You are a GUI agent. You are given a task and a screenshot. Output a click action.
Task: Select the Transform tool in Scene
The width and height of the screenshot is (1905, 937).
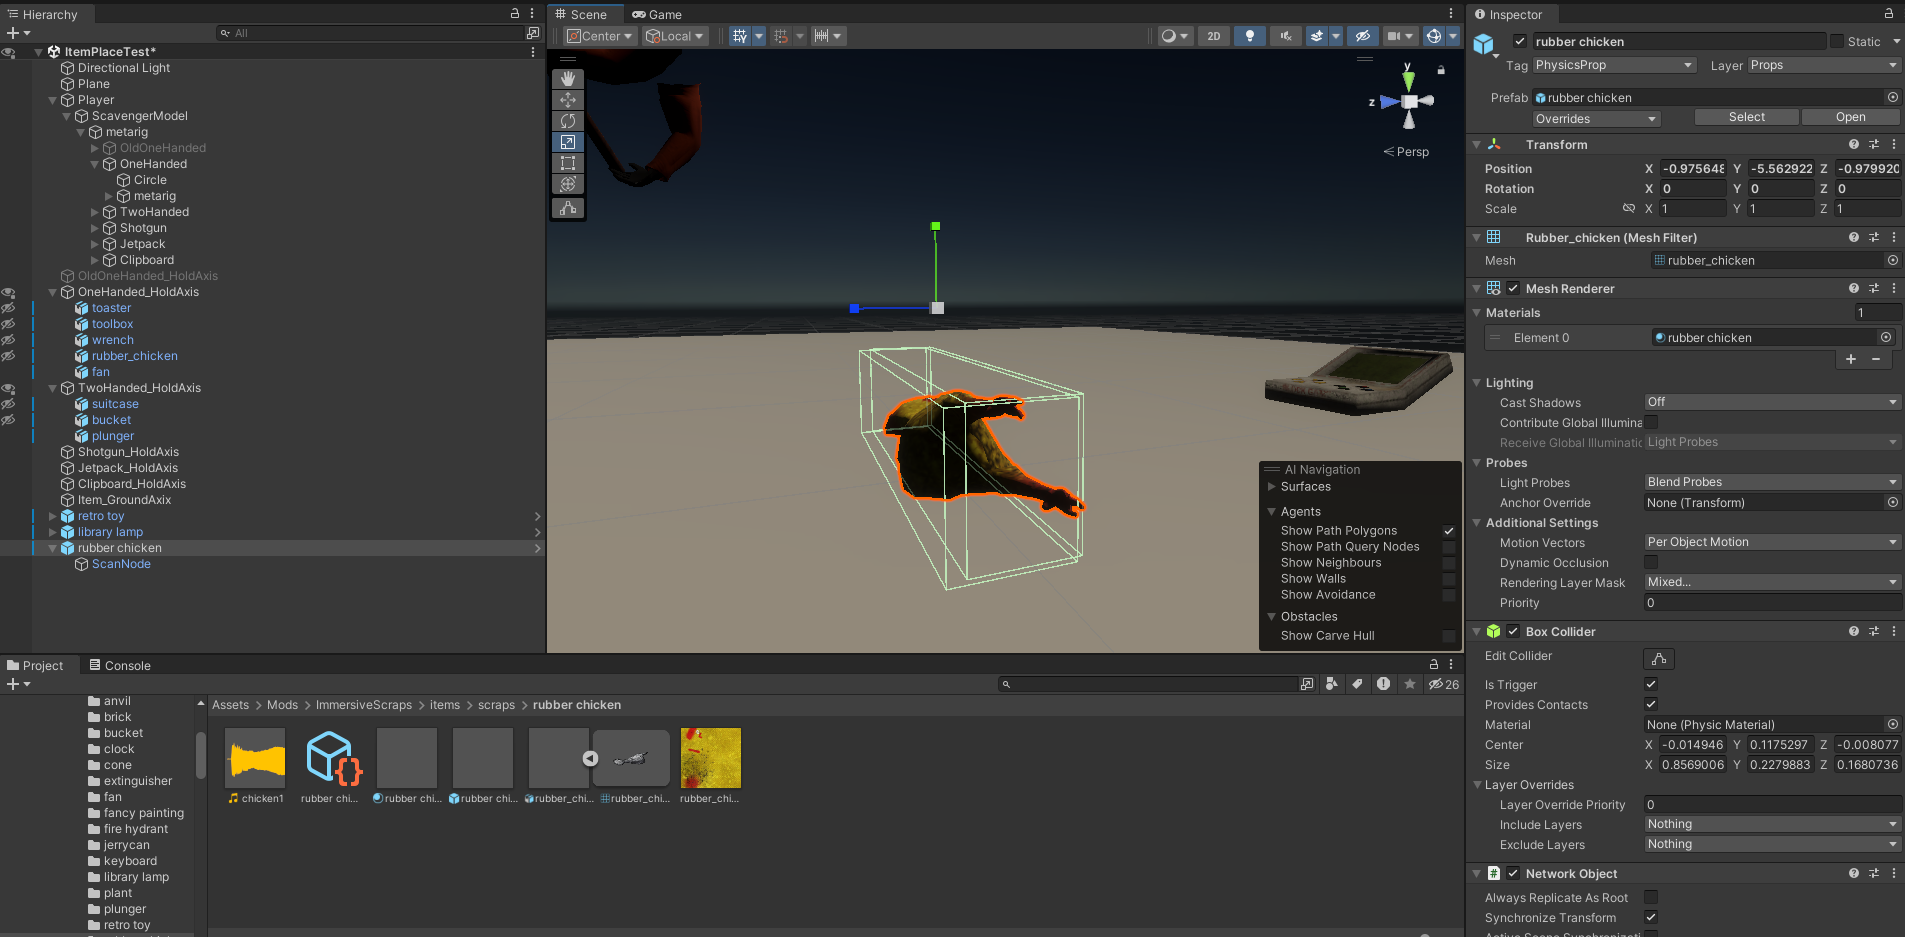click(x=568, y=184)
